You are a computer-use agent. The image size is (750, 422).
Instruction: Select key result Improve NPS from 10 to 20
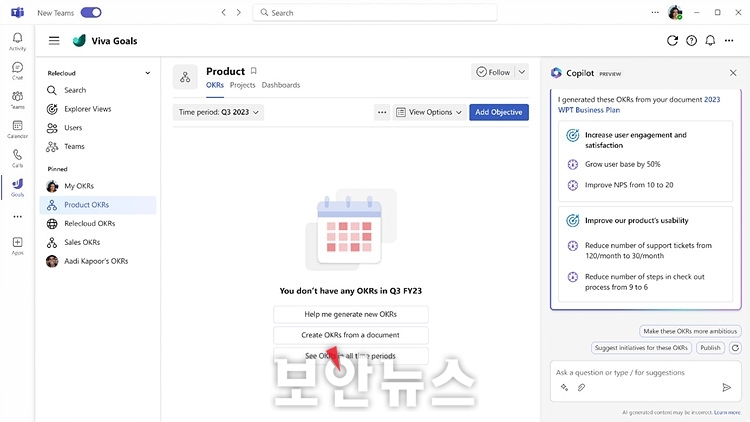(x=629, y=185)
